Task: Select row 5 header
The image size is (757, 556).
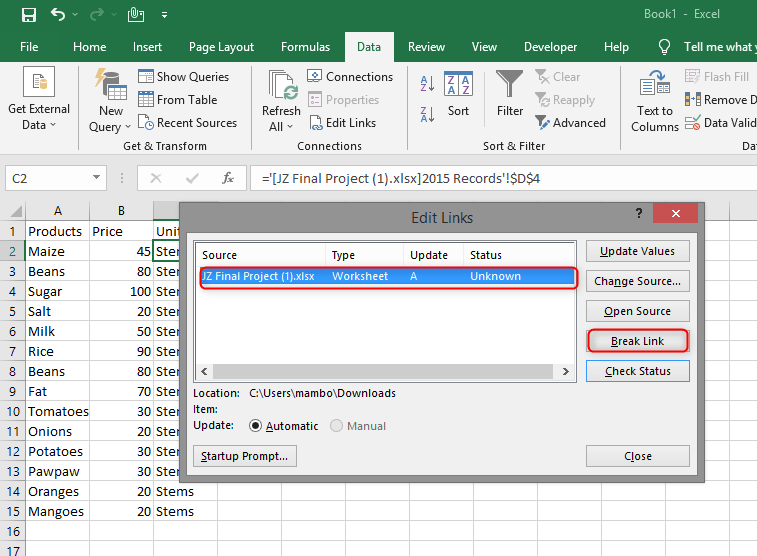Action: [x=13, y=312]
